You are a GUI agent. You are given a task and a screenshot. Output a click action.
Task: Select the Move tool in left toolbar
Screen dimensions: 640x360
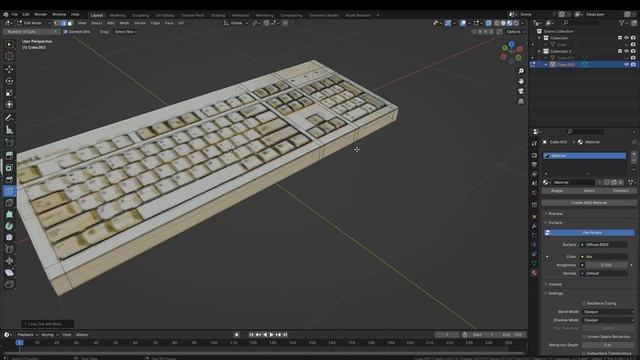9,69
